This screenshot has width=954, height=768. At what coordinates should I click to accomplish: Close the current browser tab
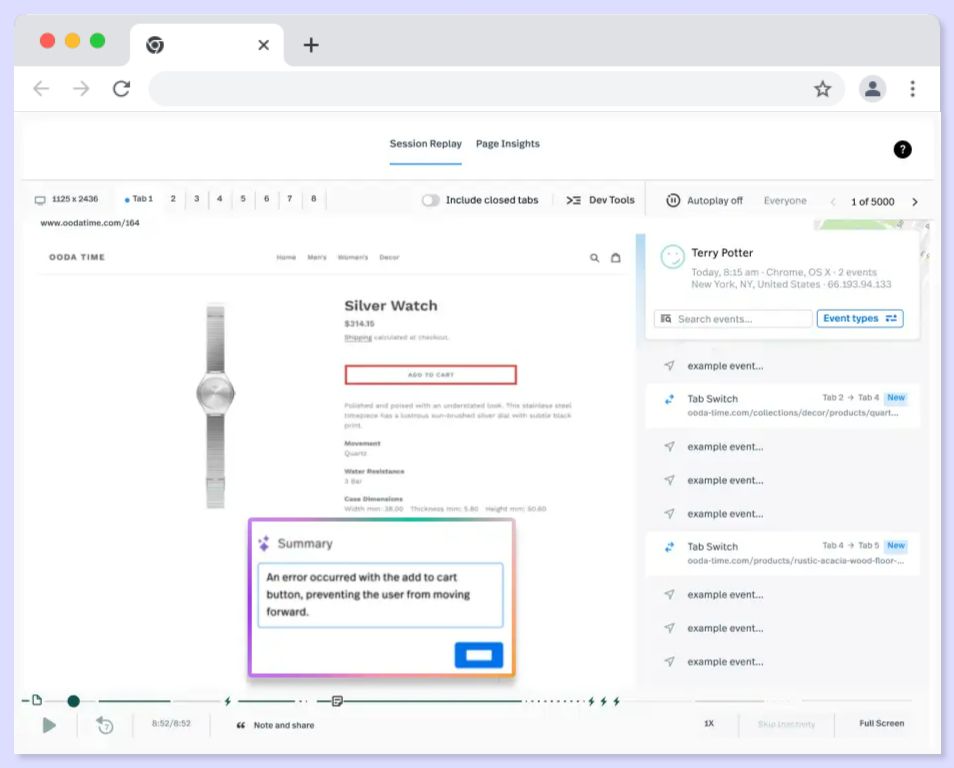263,45
